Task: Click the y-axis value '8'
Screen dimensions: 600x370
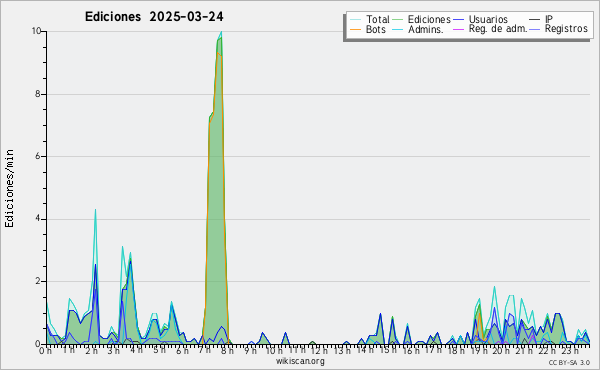Action: [38, 94]
